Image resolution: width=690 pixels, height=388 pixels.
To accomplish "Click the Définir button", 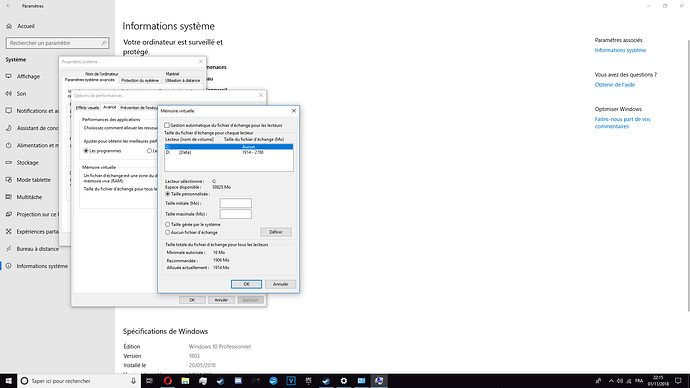I will [x=275, y=232].
